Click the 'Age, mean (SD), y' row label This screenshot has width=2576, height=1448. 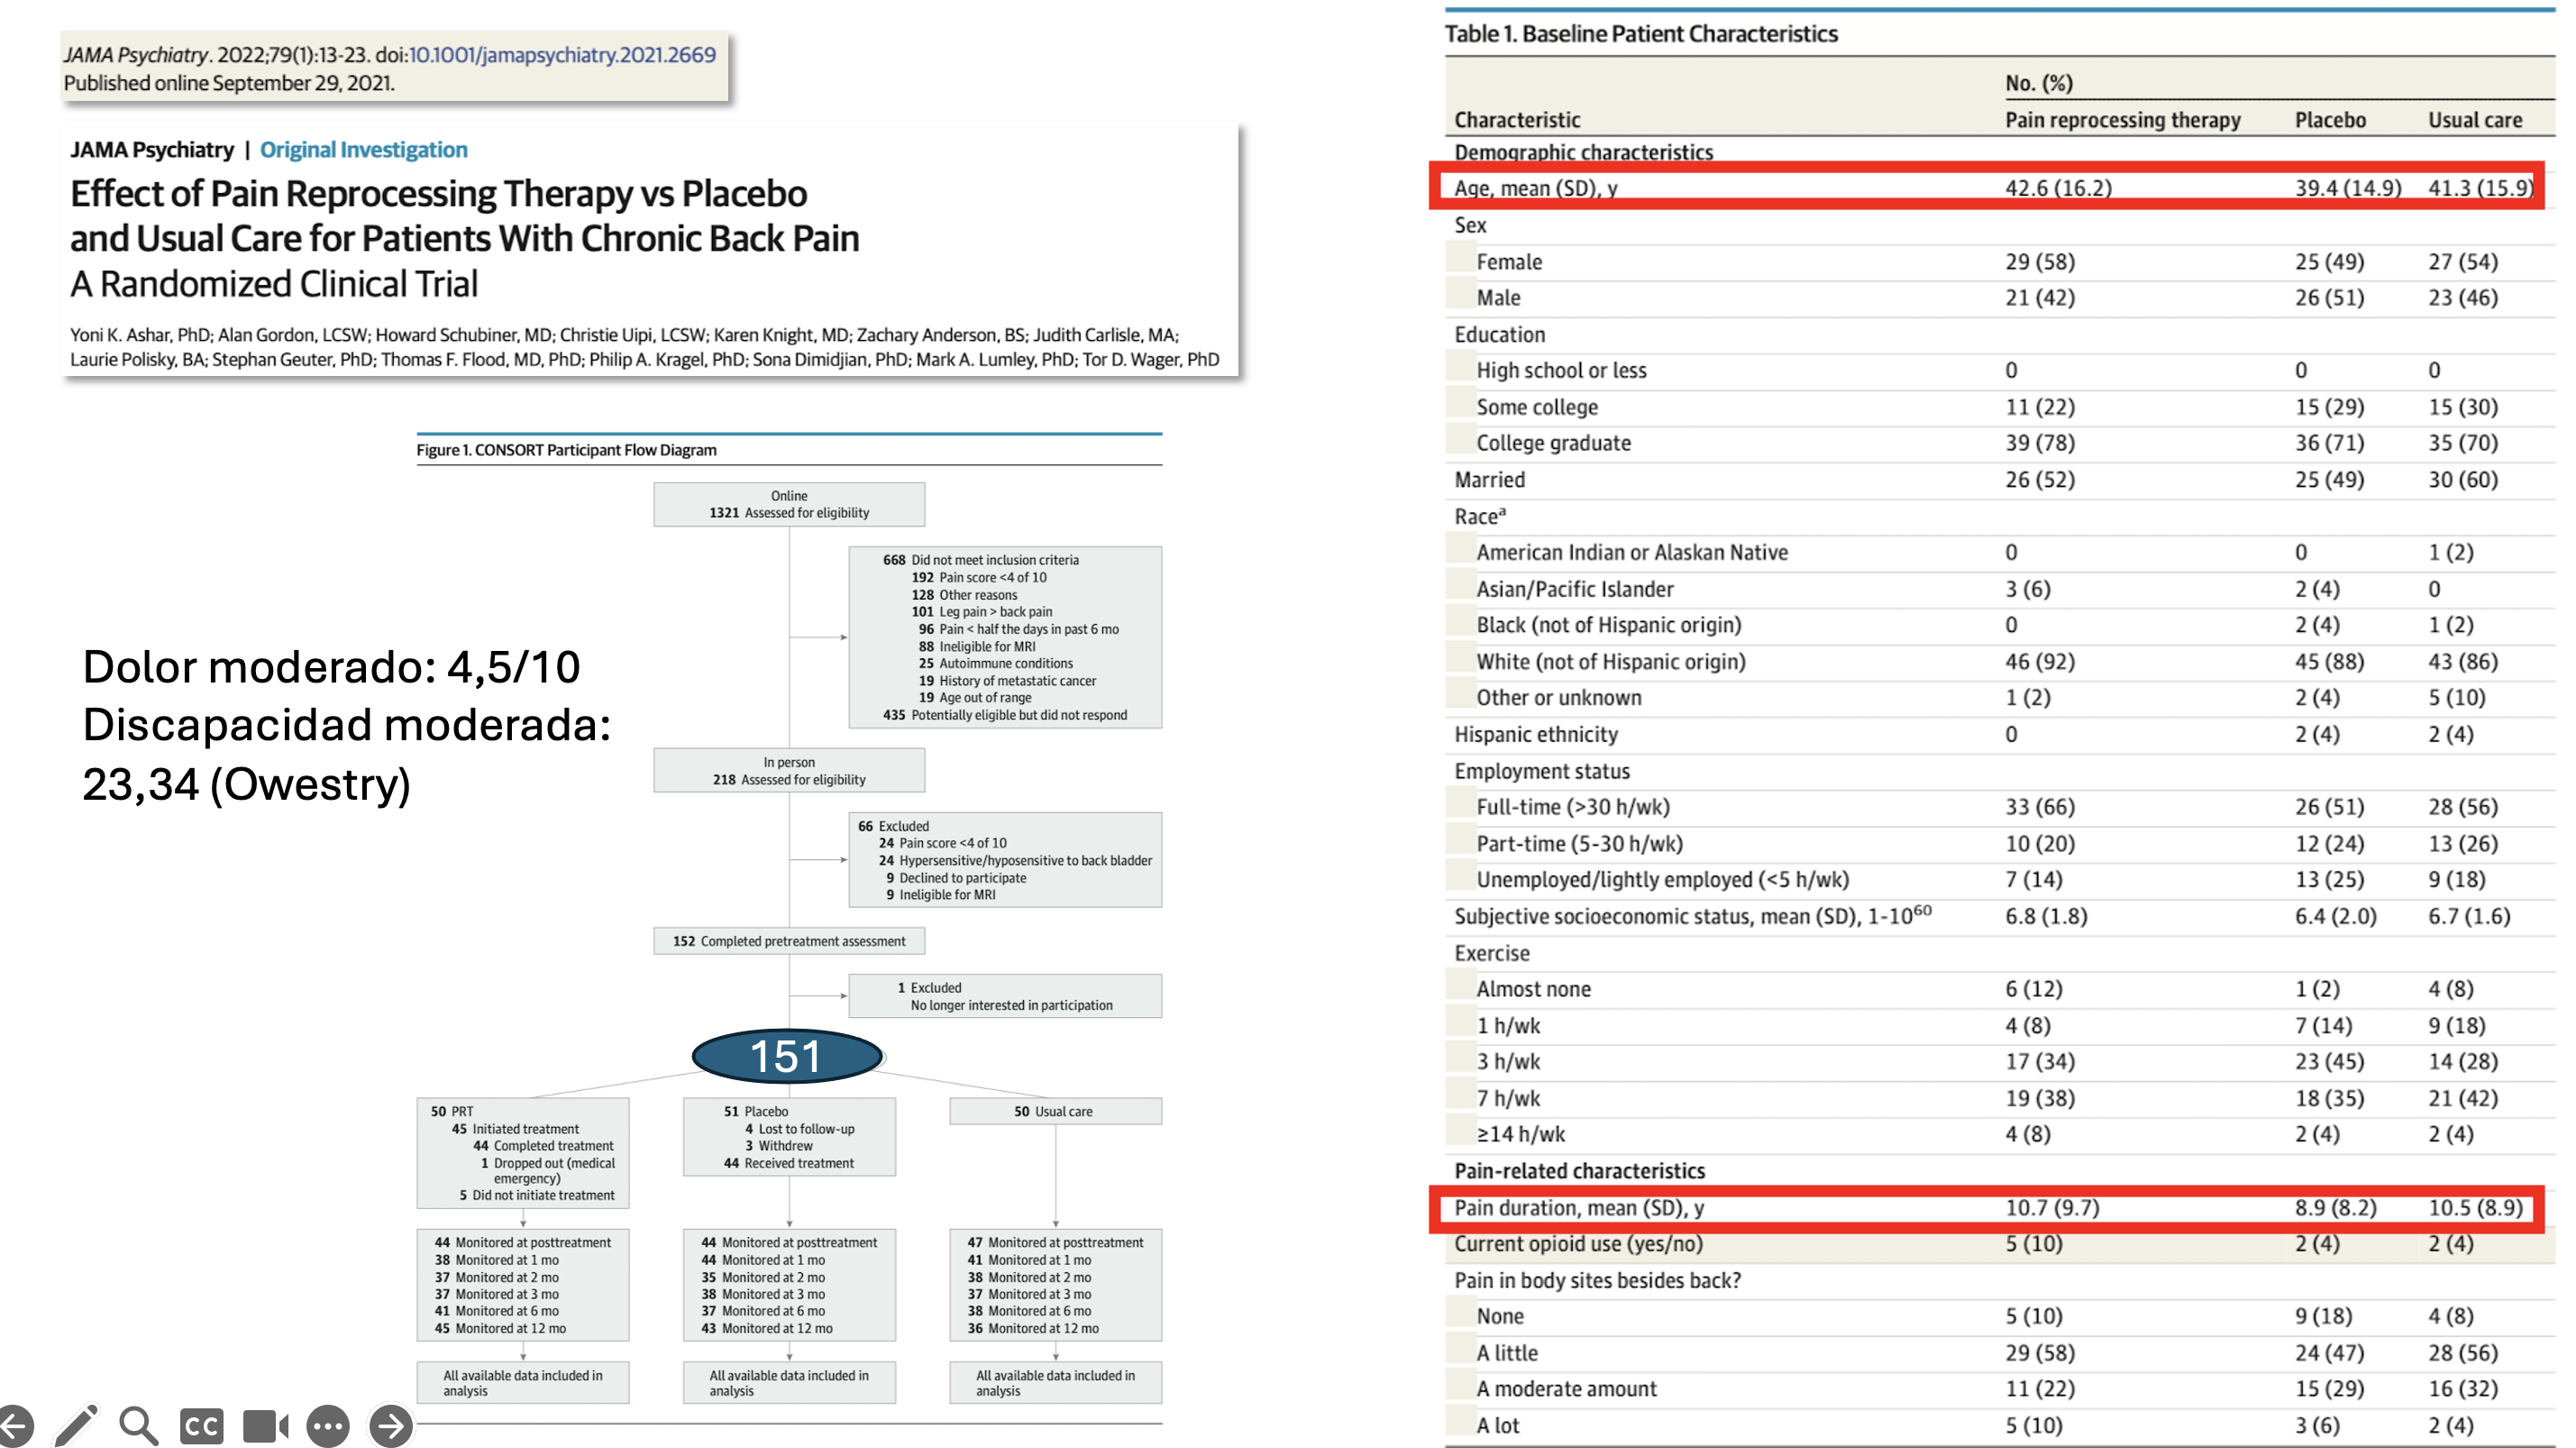[1536, 188]
